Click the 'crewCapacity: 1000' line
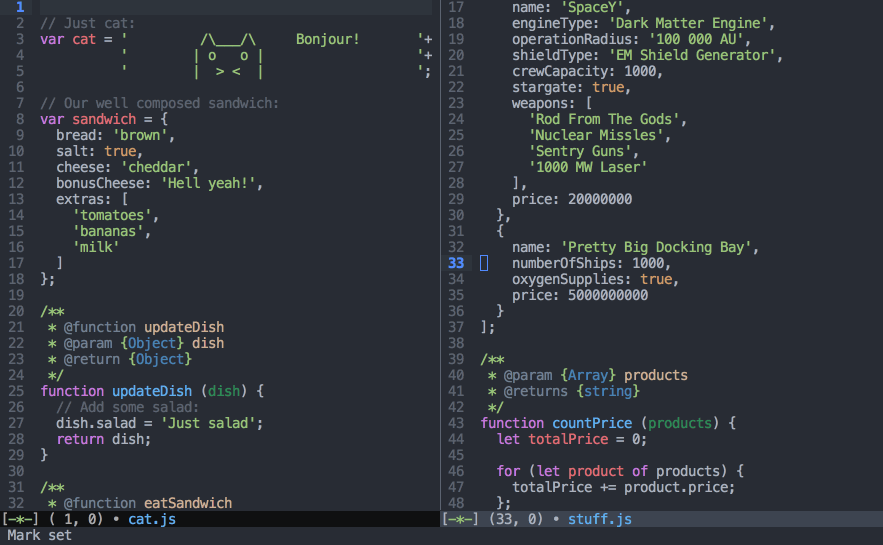The width and height of the screenshot is (883, 545). 587,72
